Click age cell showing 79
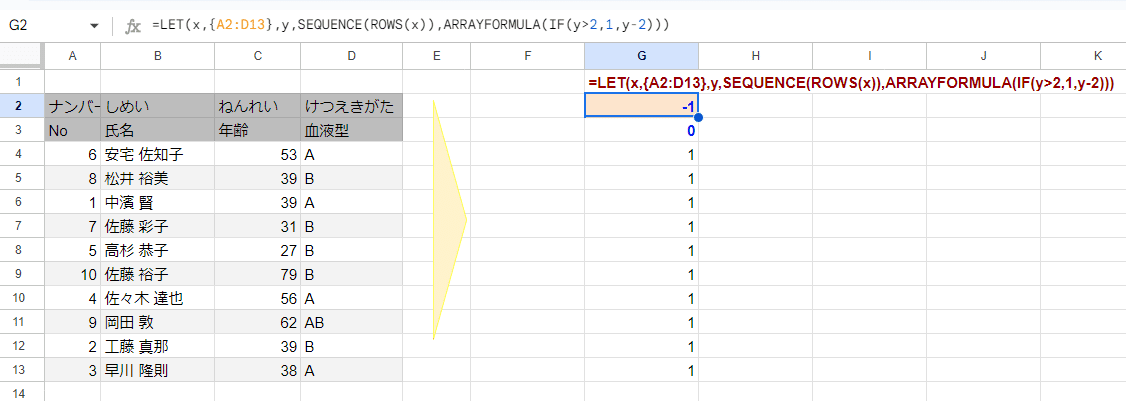 (257, 275)
